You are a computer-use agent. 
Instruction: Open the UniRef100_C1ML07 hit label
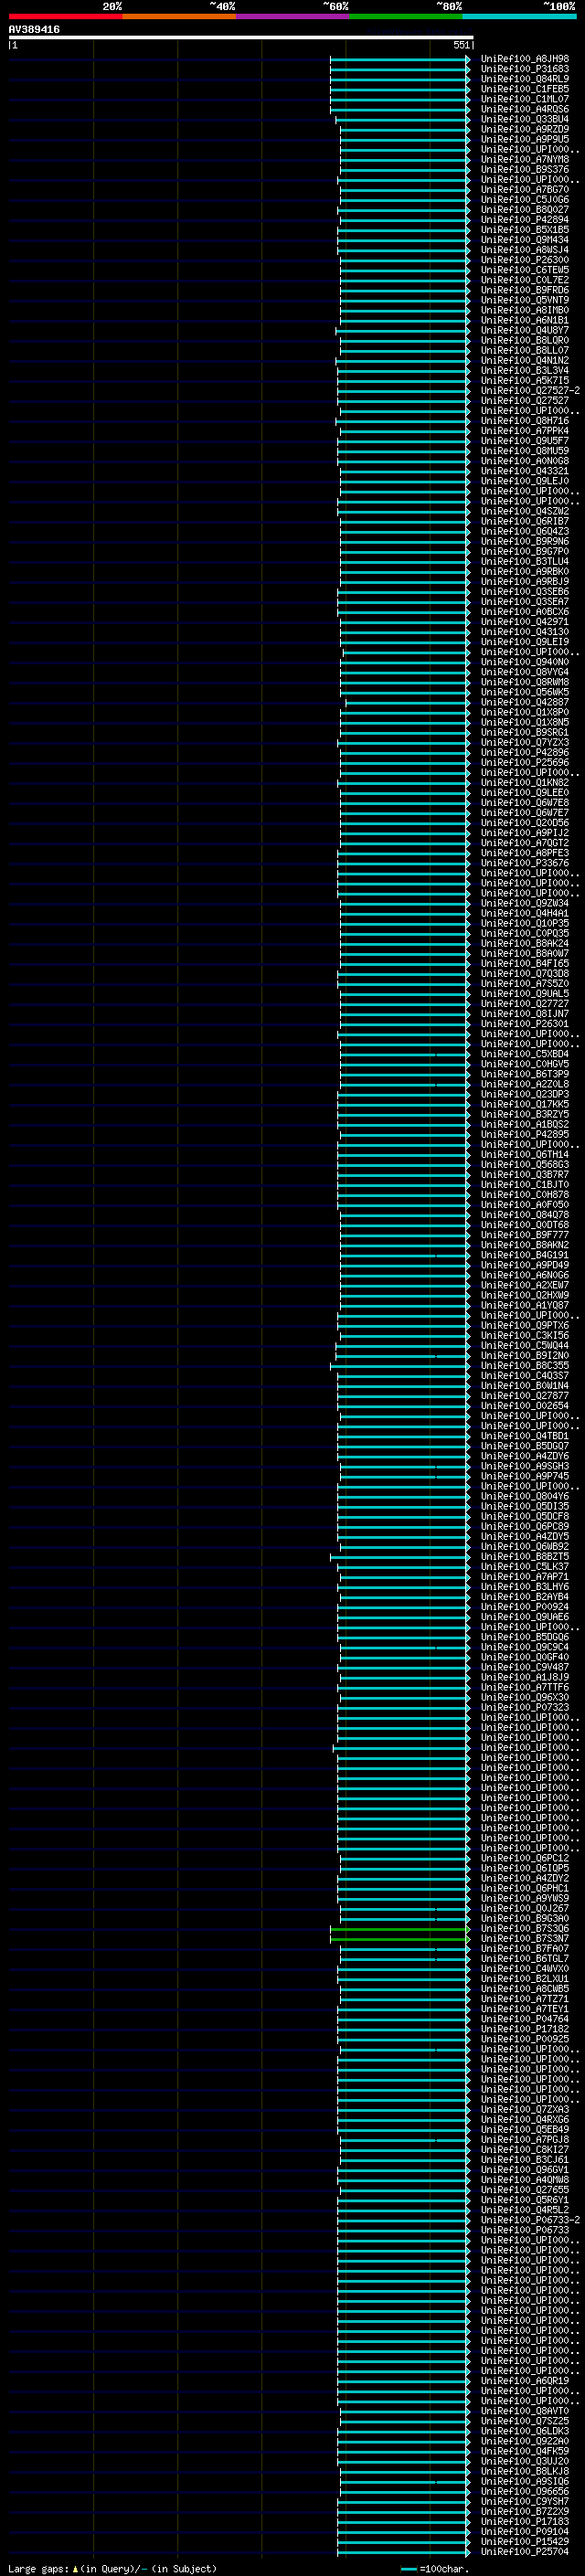point(524,99)
